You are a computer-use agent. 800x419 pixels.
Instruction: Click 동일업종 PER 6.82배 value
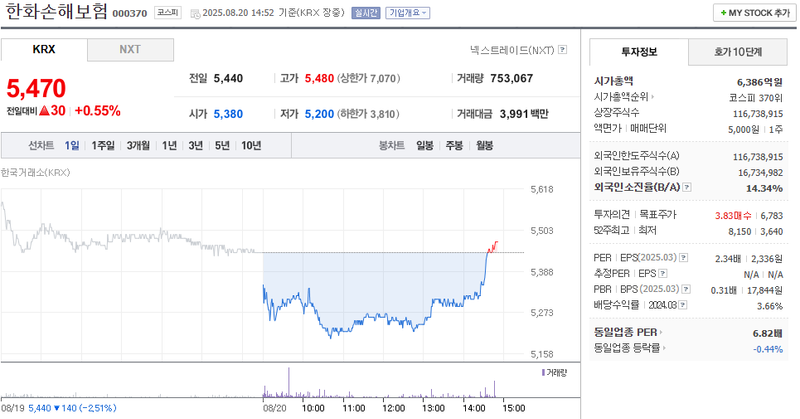[767, 333]
